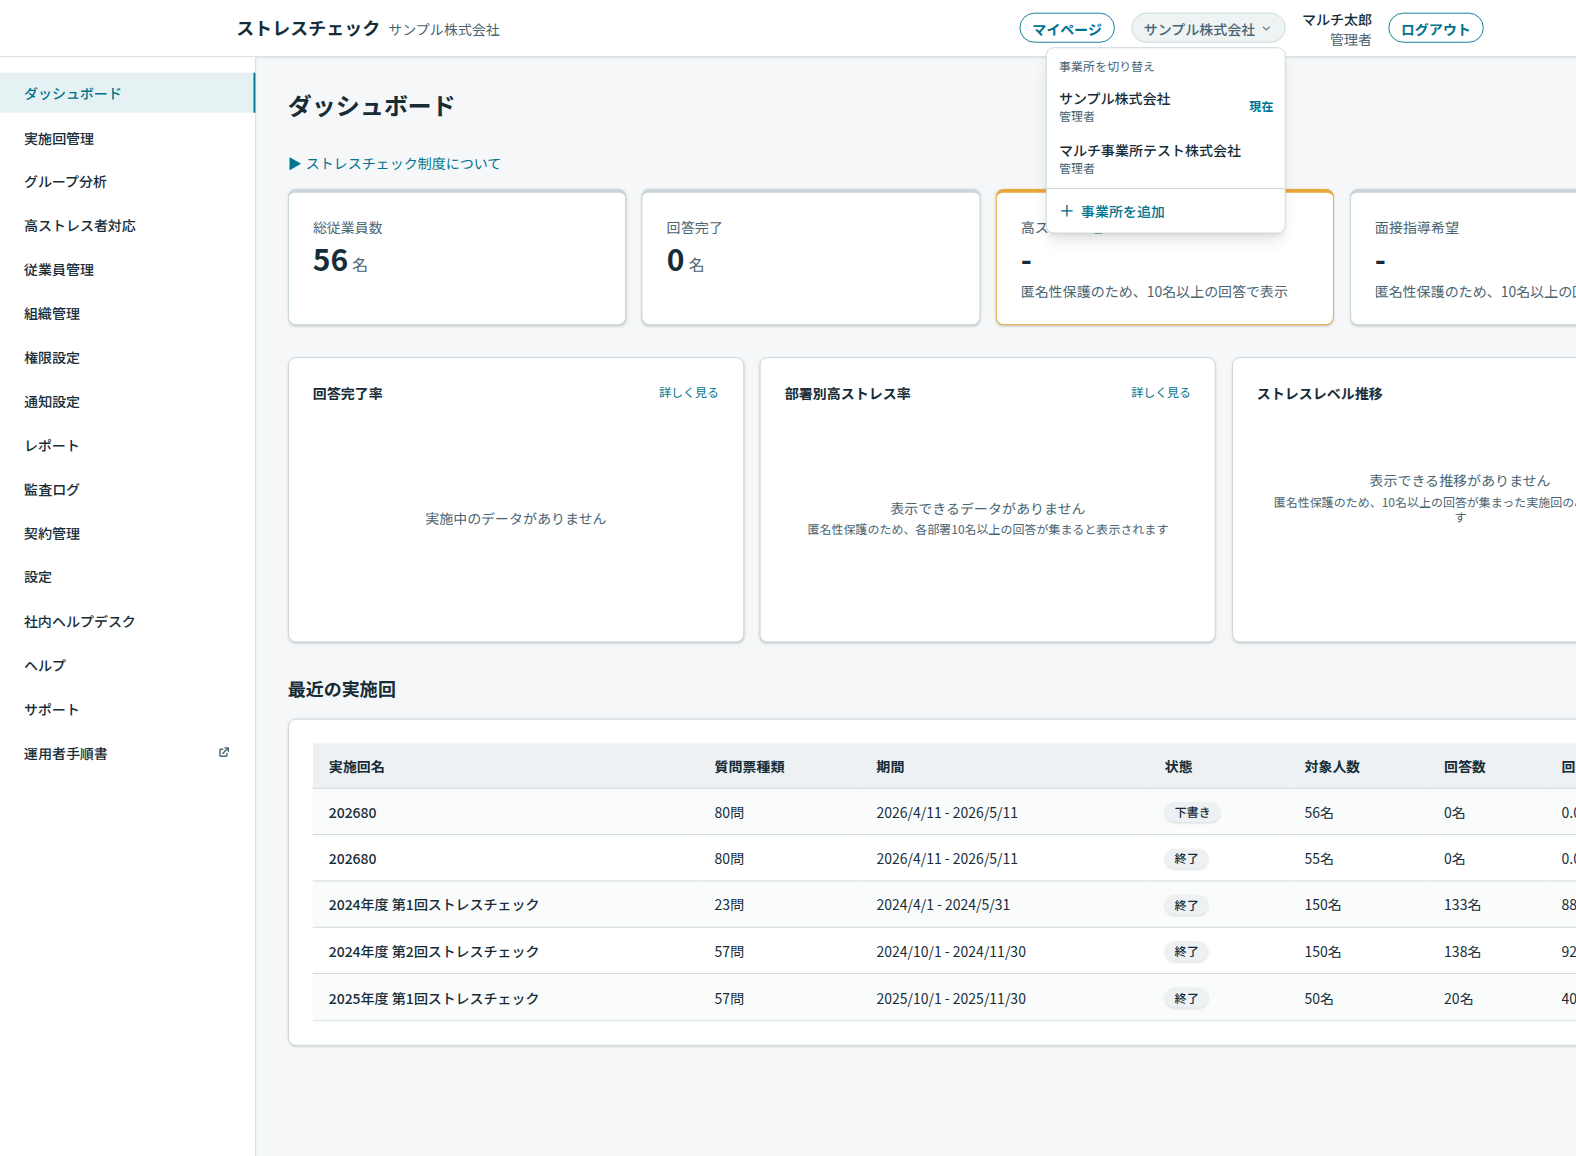Screen dimensions: 1576x1156
Task: Go to ダッシュボード in sidebar
Action: click(127, 93)
